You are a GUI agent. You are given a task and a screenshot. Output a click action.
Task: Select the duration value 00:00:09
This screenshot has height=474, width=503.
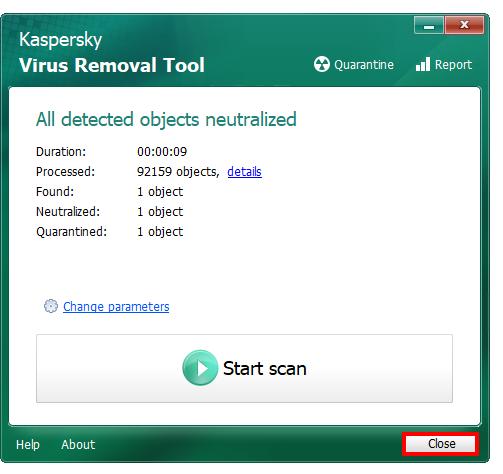point(162,152)
